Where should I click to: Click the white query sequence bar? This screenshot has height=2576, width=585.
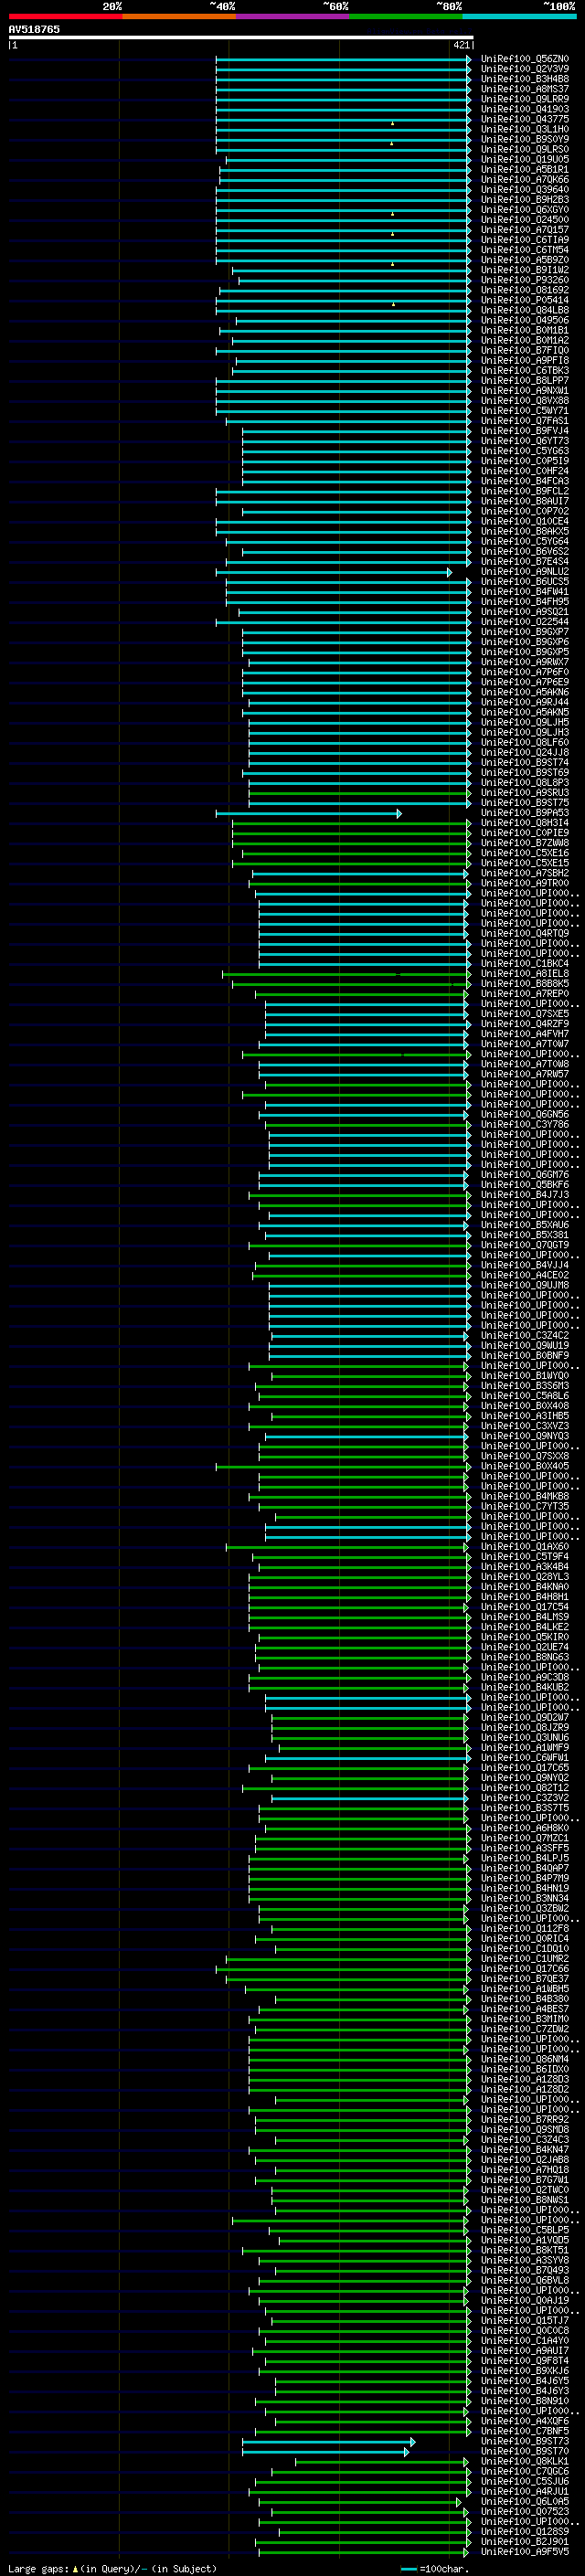(241, 37)
